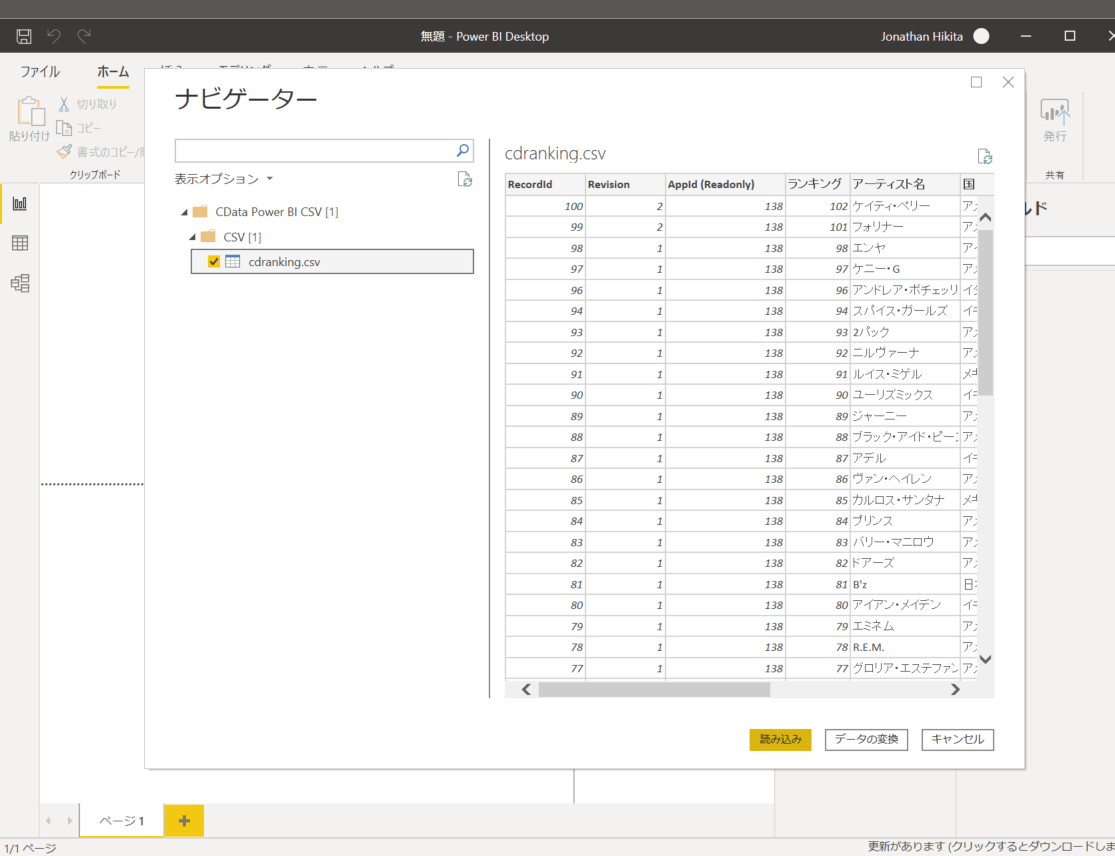The height and width of the screenshot is (856, 1115).
Task: Click the preview scroll down arrow
Action: coord(986,659)
